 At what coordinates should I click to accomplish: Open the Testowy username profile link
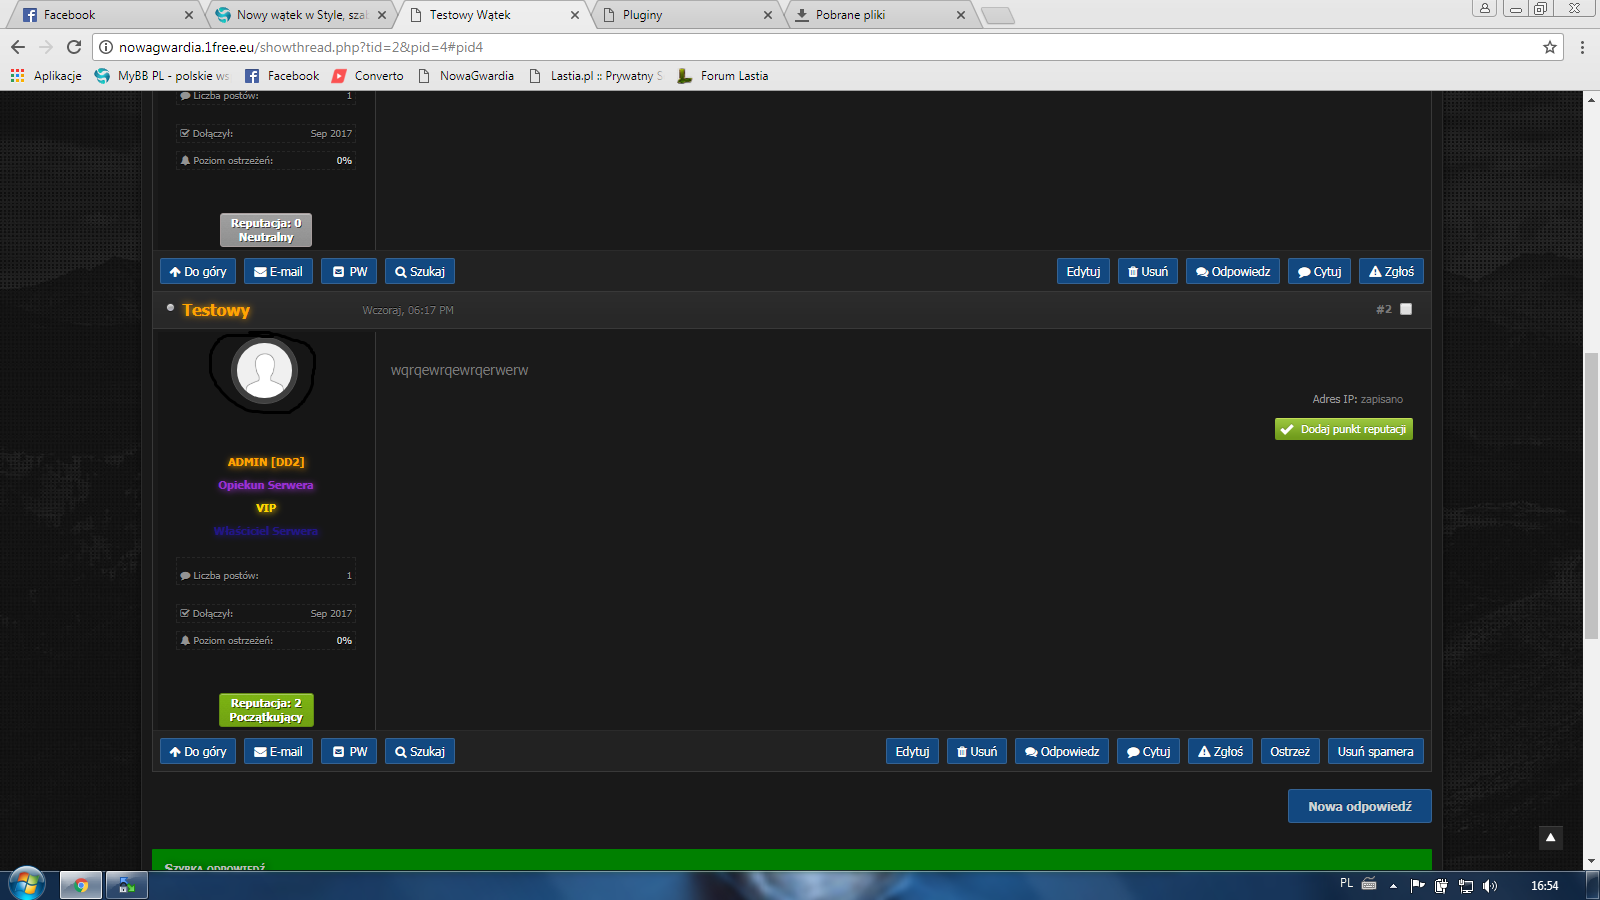[216, 310]
